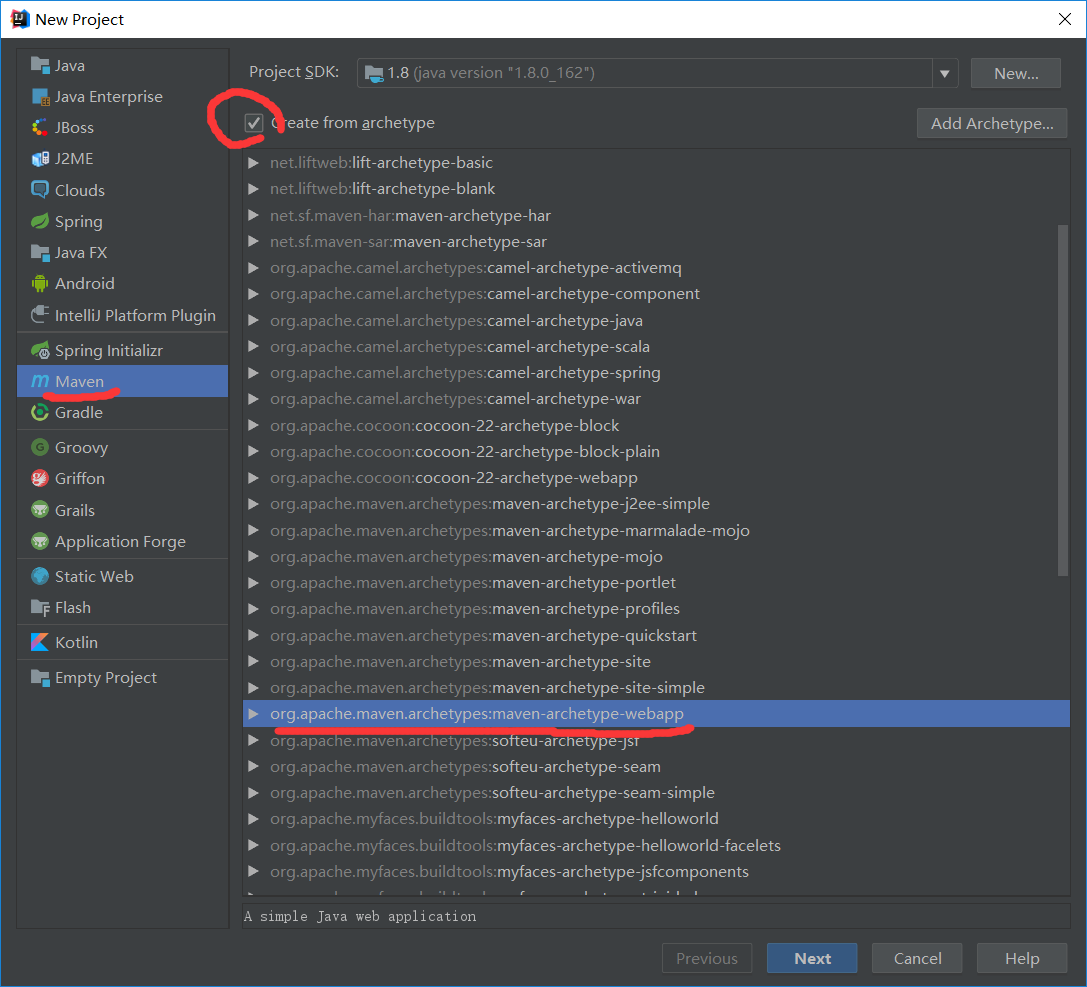Viewport: 1087px width, 987px height.
Task: Select the Java FX icon
Action: (x=40, y=252)
